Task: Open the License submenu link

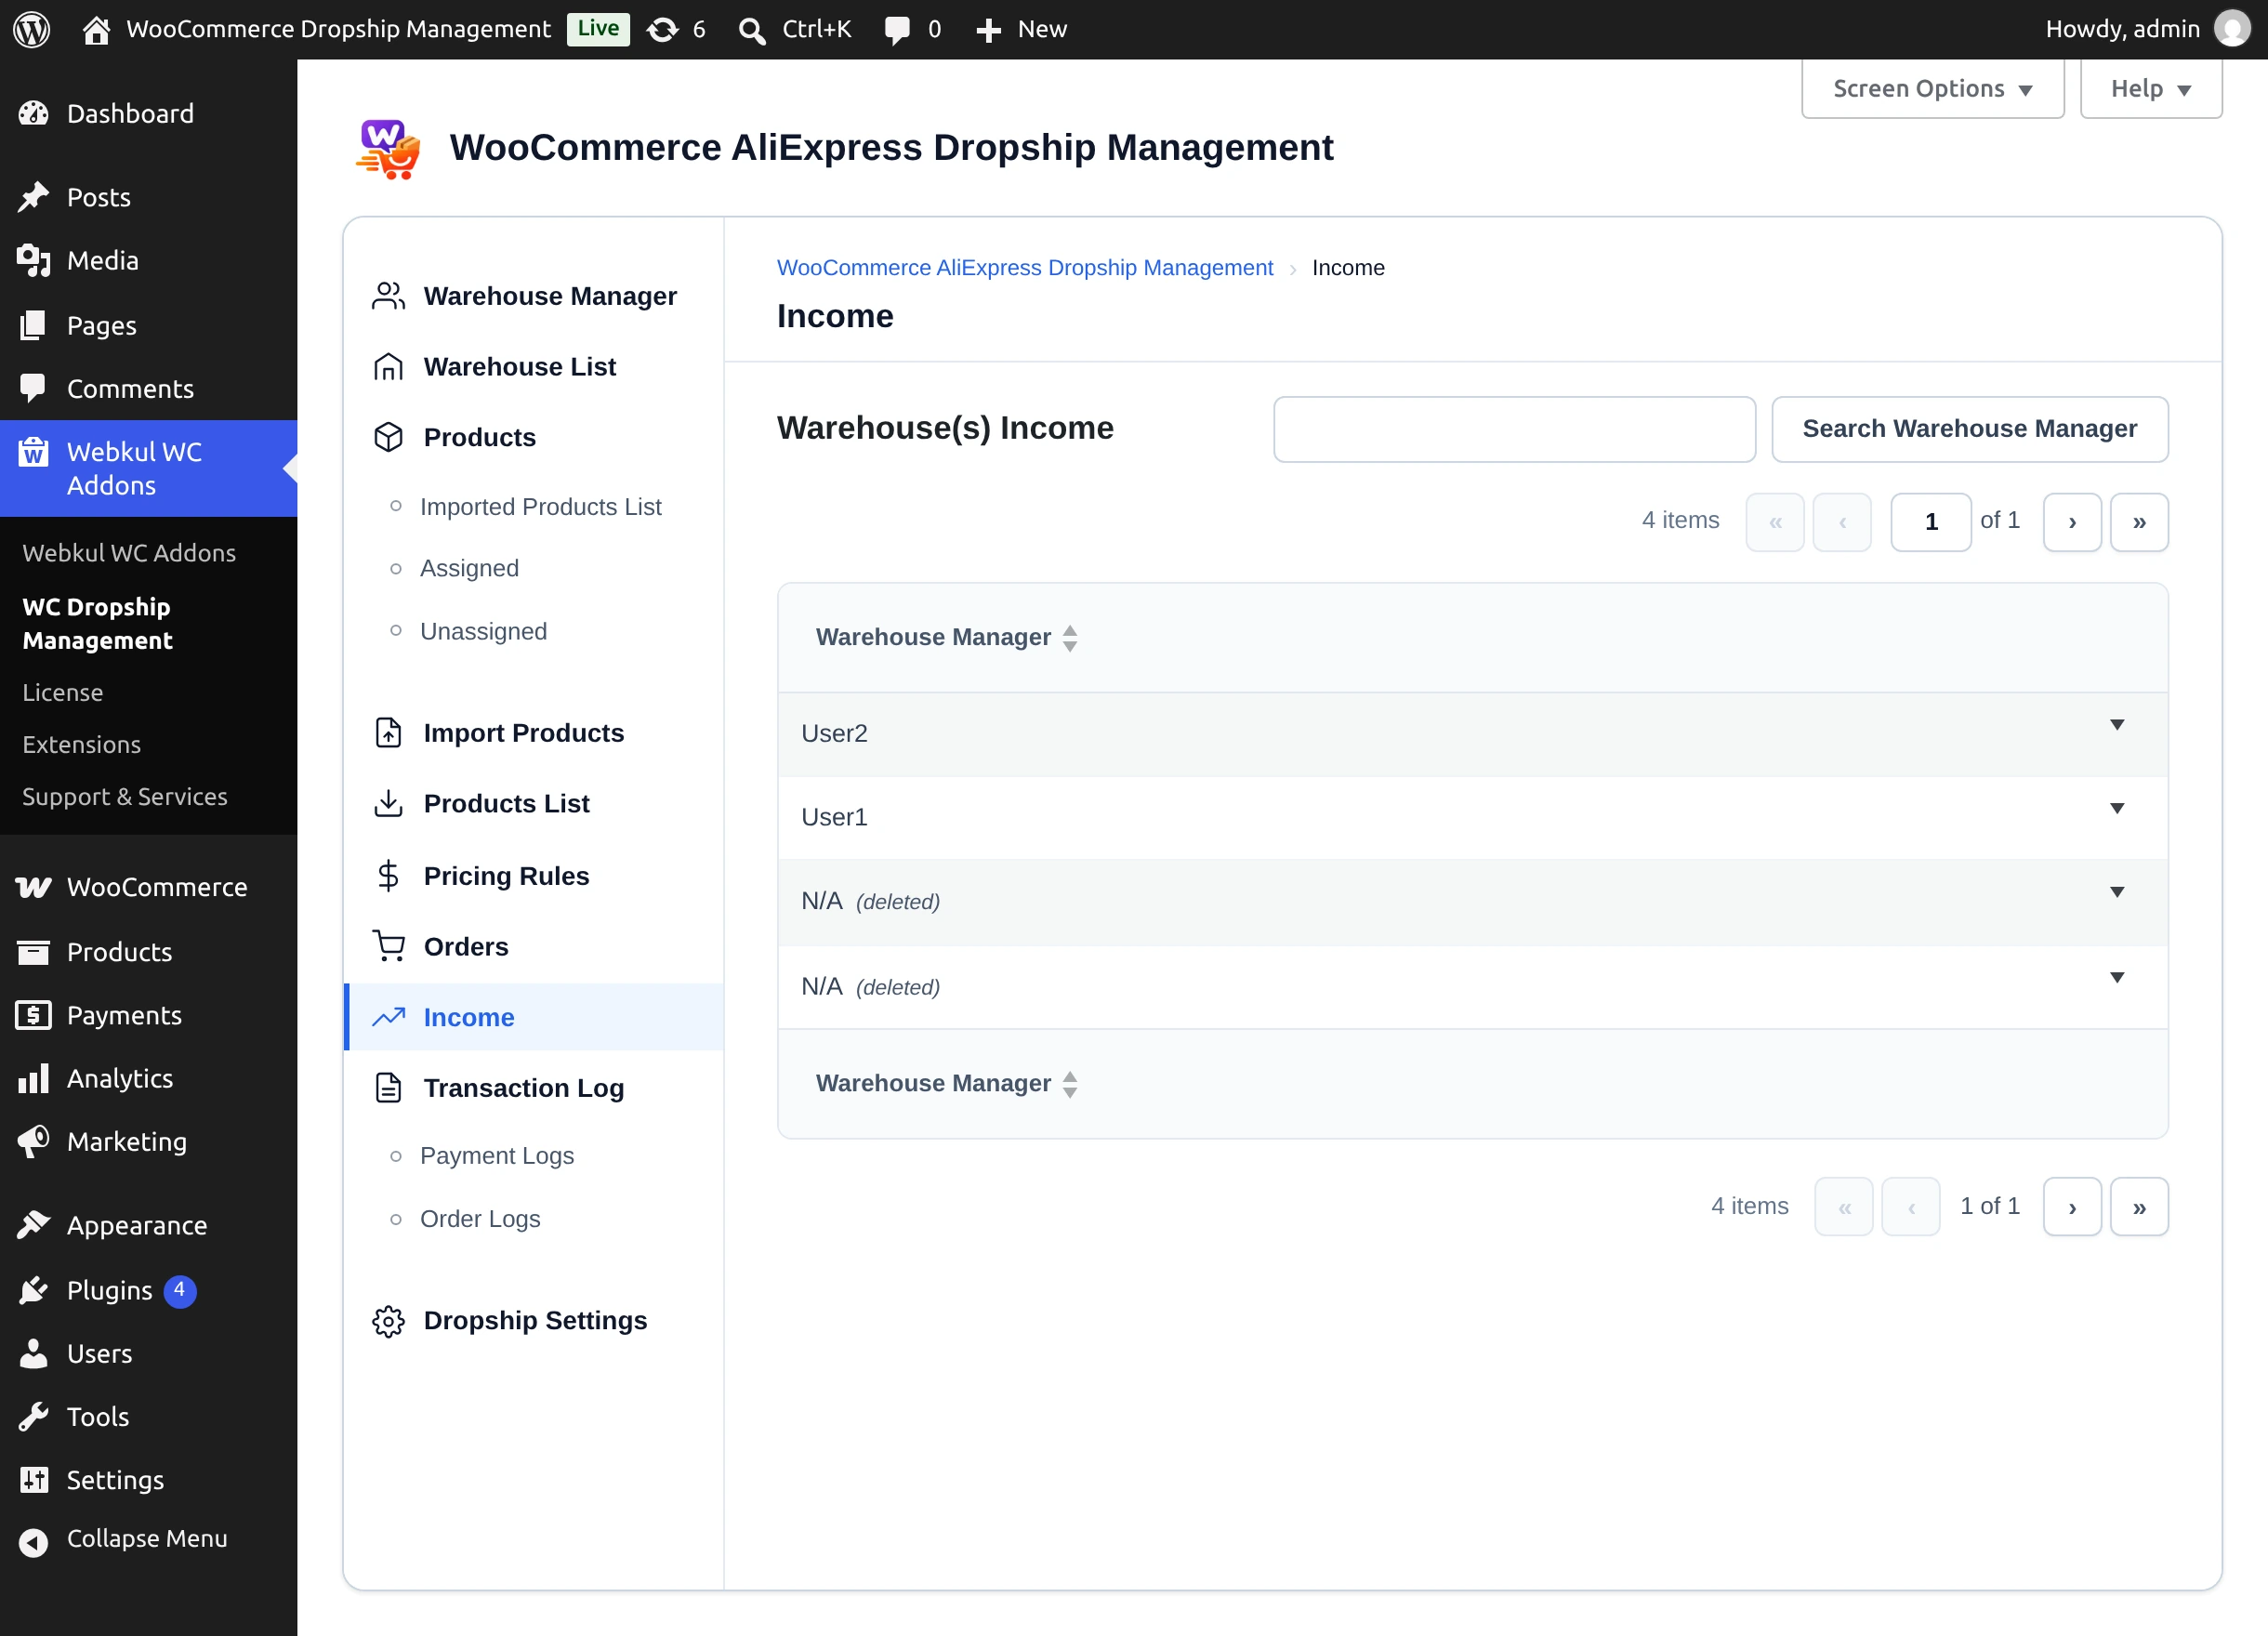Action: [x=62, y=692]
